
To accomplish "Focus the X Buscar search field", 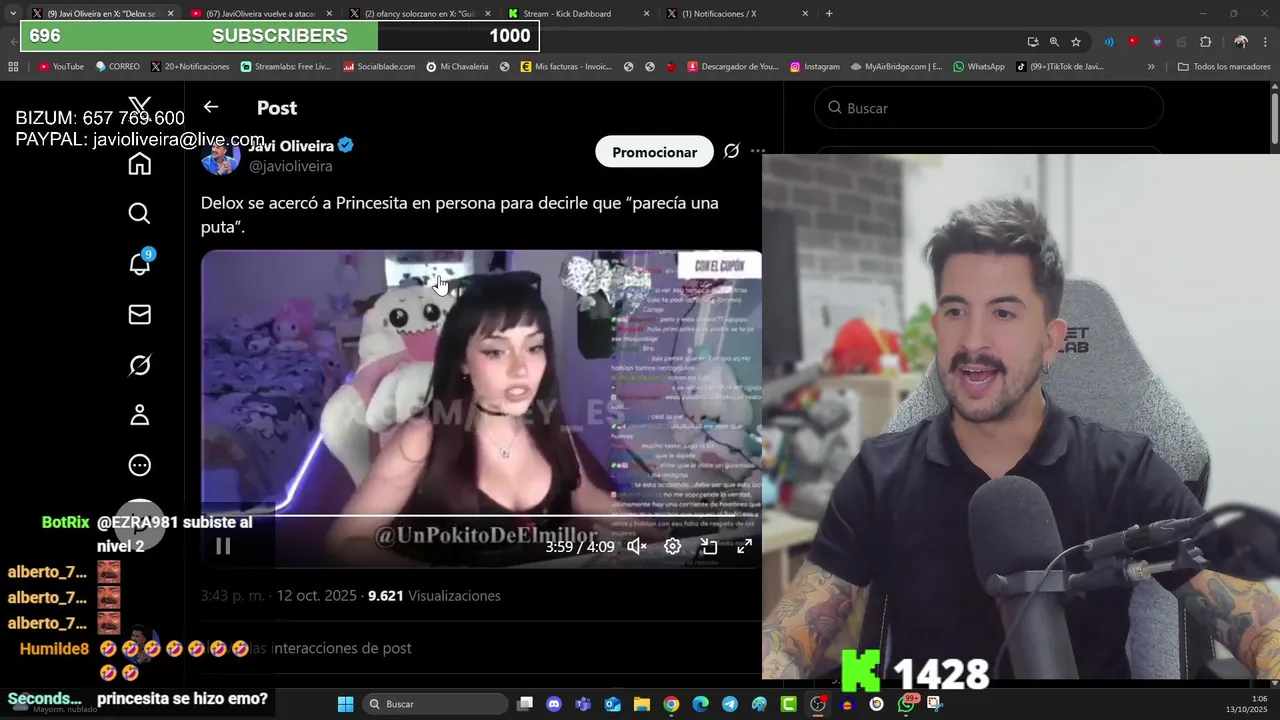I will point(989,108).
